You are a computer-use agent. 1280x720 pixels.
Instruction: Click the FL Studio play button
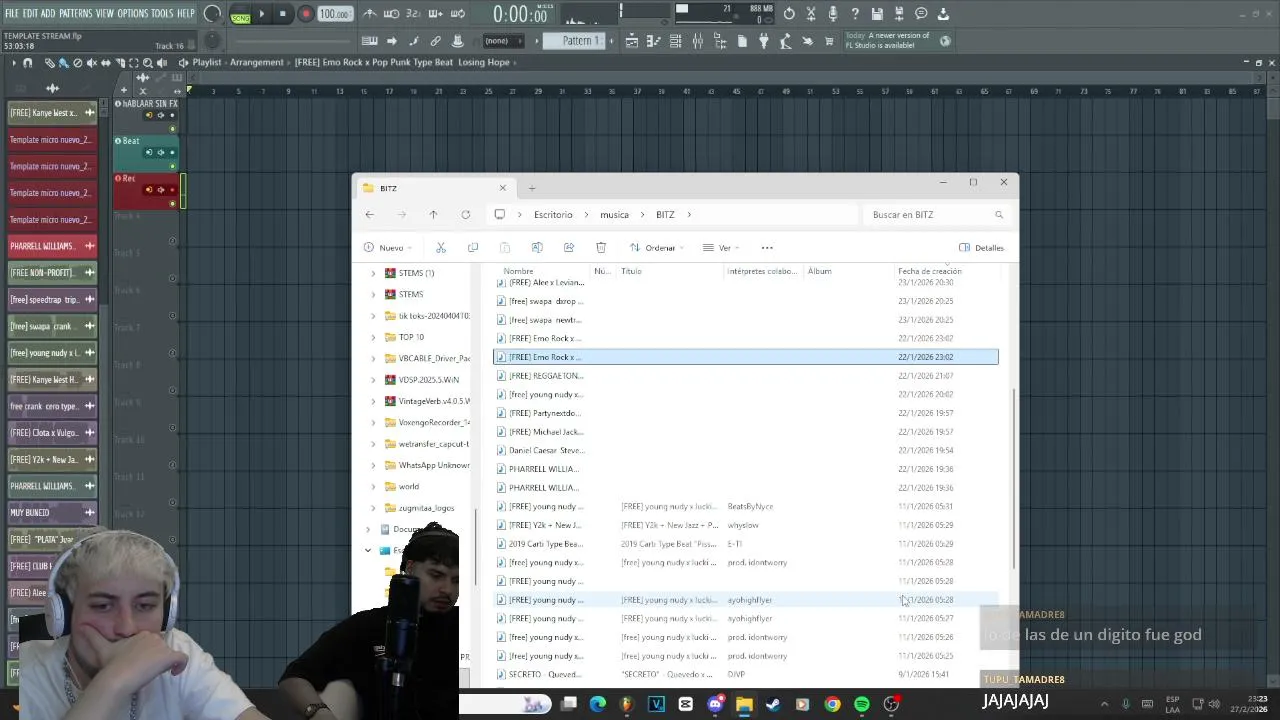tap(262, 14)
